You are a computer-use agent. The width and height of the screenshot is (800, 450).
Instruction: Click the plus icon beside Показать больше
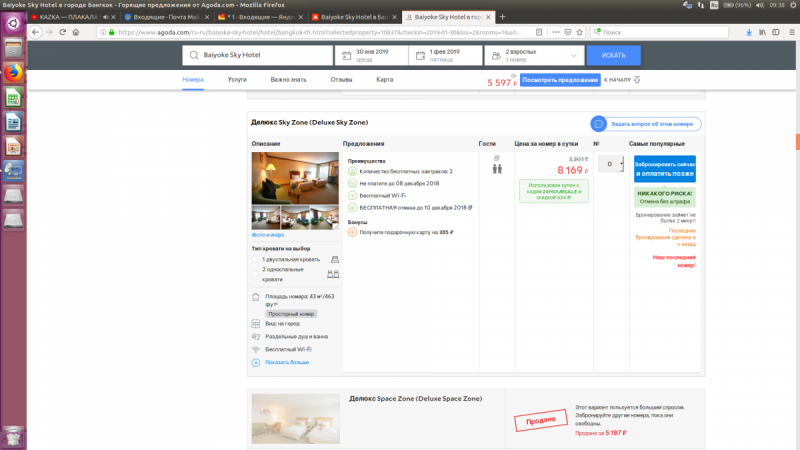point(256,363)
